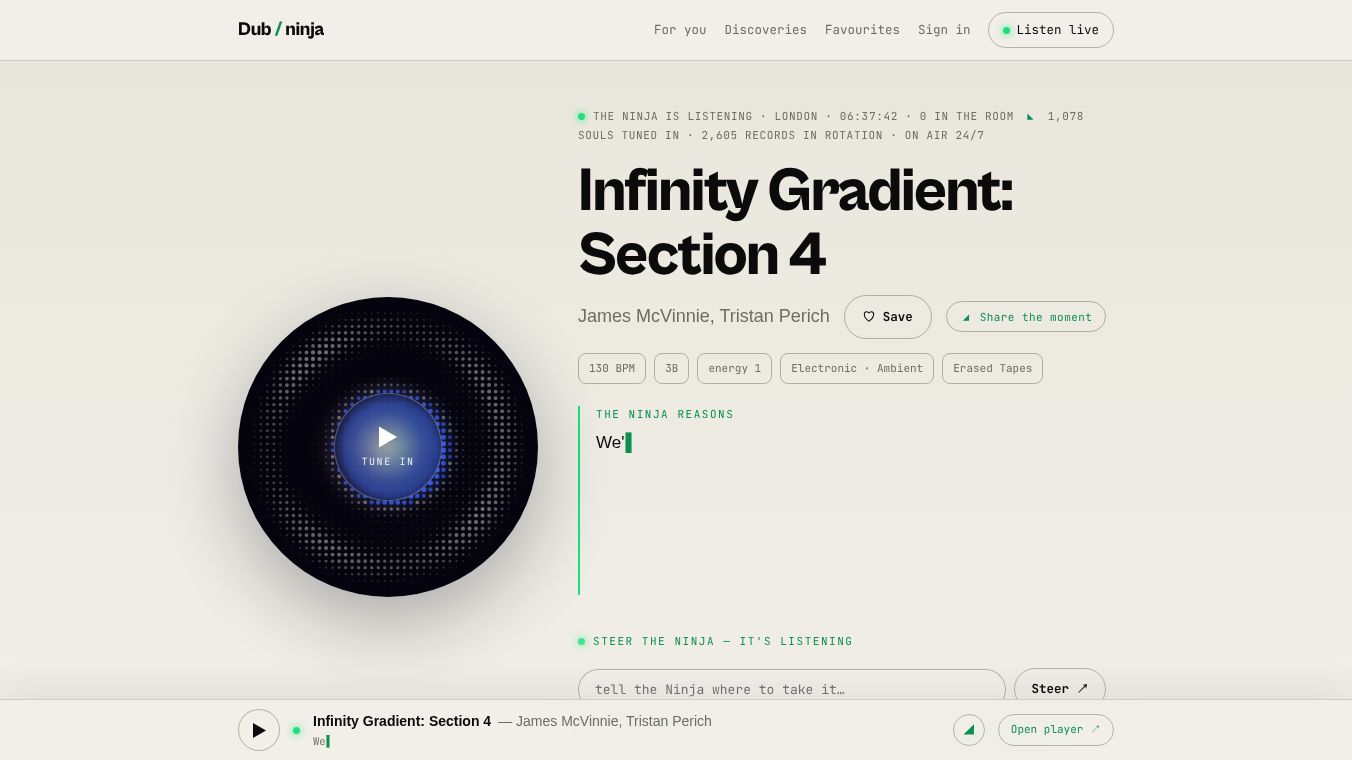Click the small green triangle beside souls count
Viewport: 1352px width, 760px height.
point(1030,117)
